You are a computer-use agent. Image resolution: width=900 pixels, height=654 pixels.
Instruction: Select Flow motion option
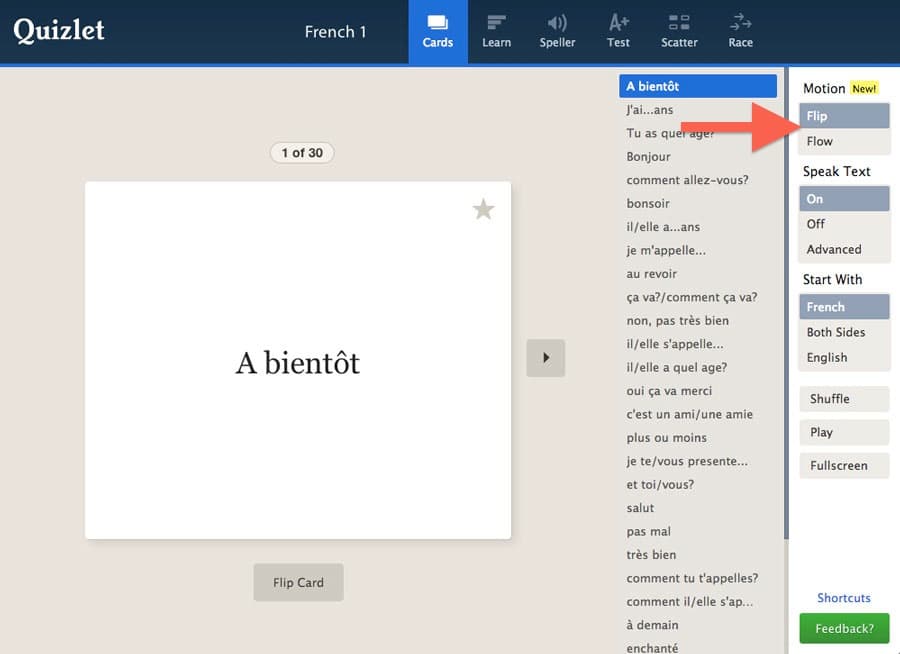(x=844, y=141)
